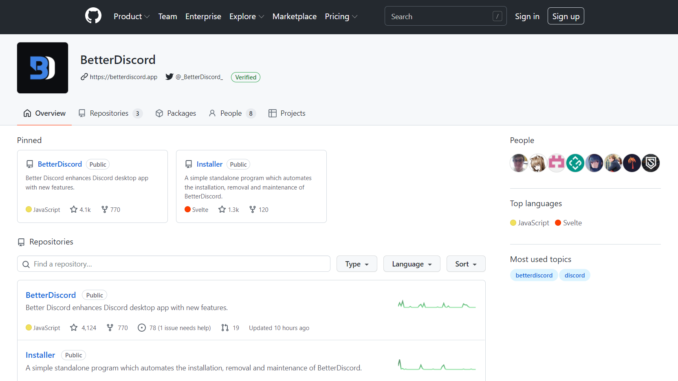The height and width of the screenshot is (381, 678).
Task: Click star count 4.1k on pinned BetterDiscord
Action: click(80, 210)
